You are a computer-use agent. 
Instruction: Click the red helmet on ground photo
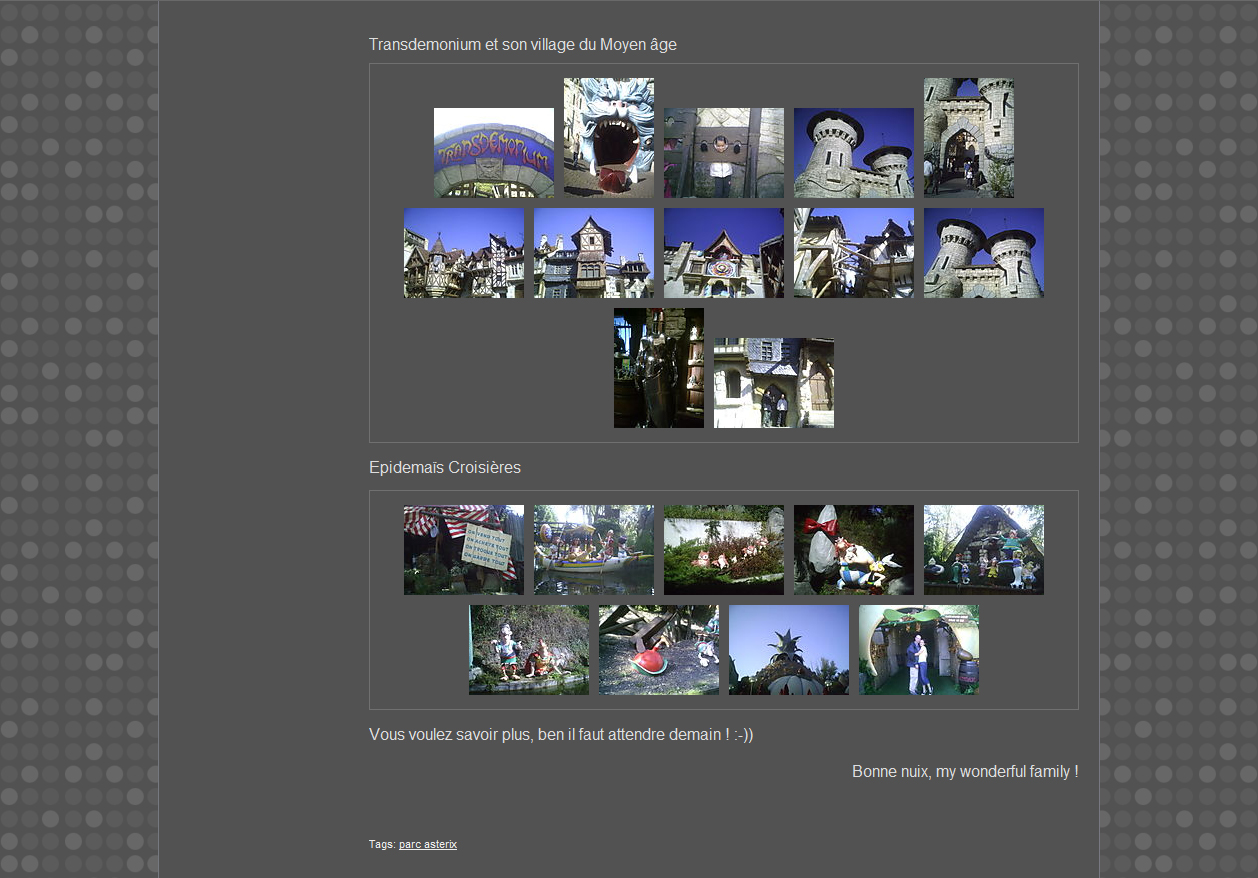point(658,650)
